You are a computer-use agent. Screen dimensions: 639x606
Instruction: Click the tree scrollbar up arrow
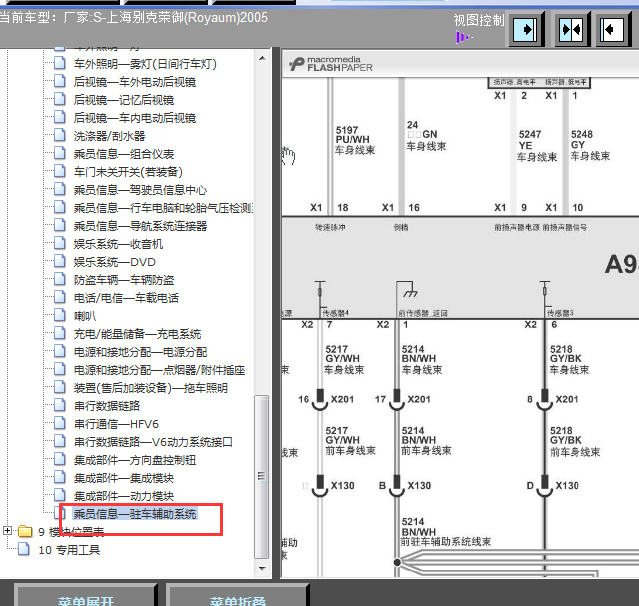coord(262,59)
